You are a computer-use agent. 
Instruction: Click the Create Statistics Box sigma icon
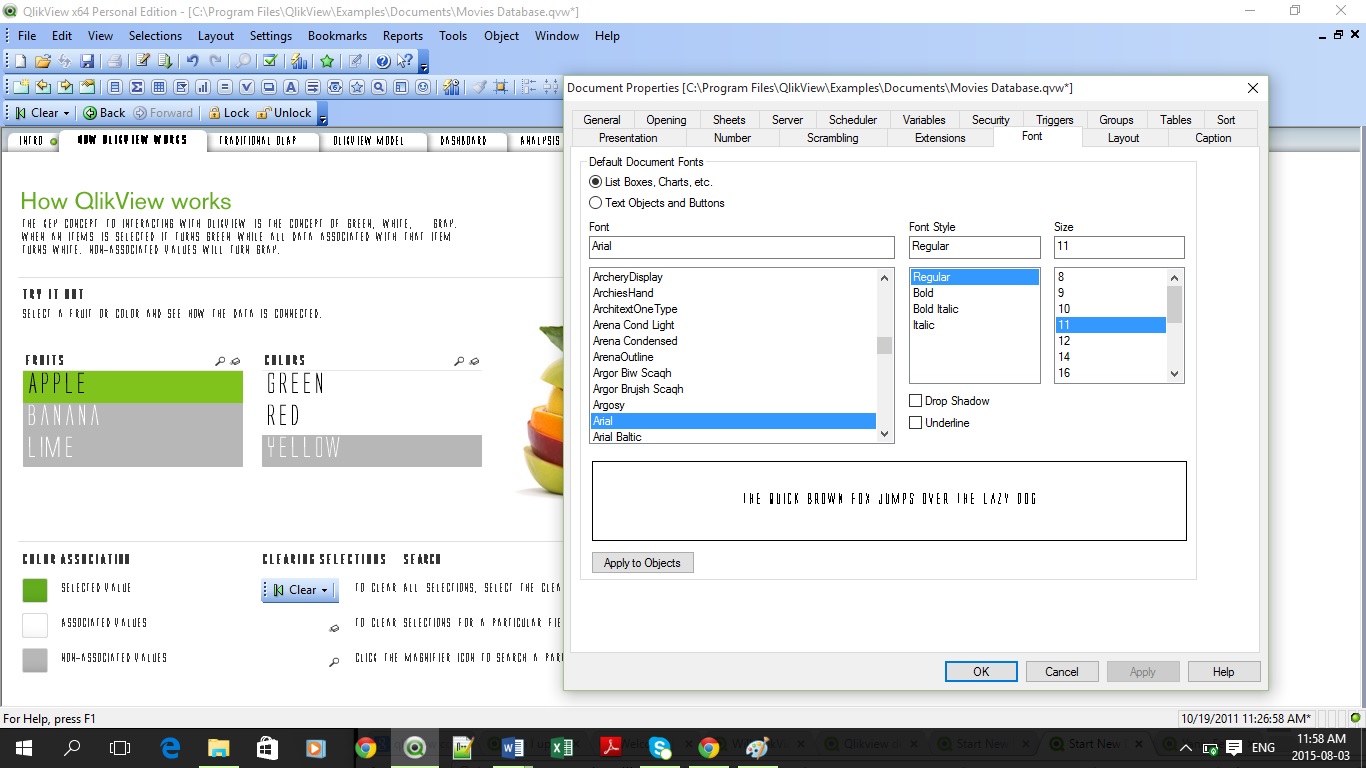(x=137, y=87)
